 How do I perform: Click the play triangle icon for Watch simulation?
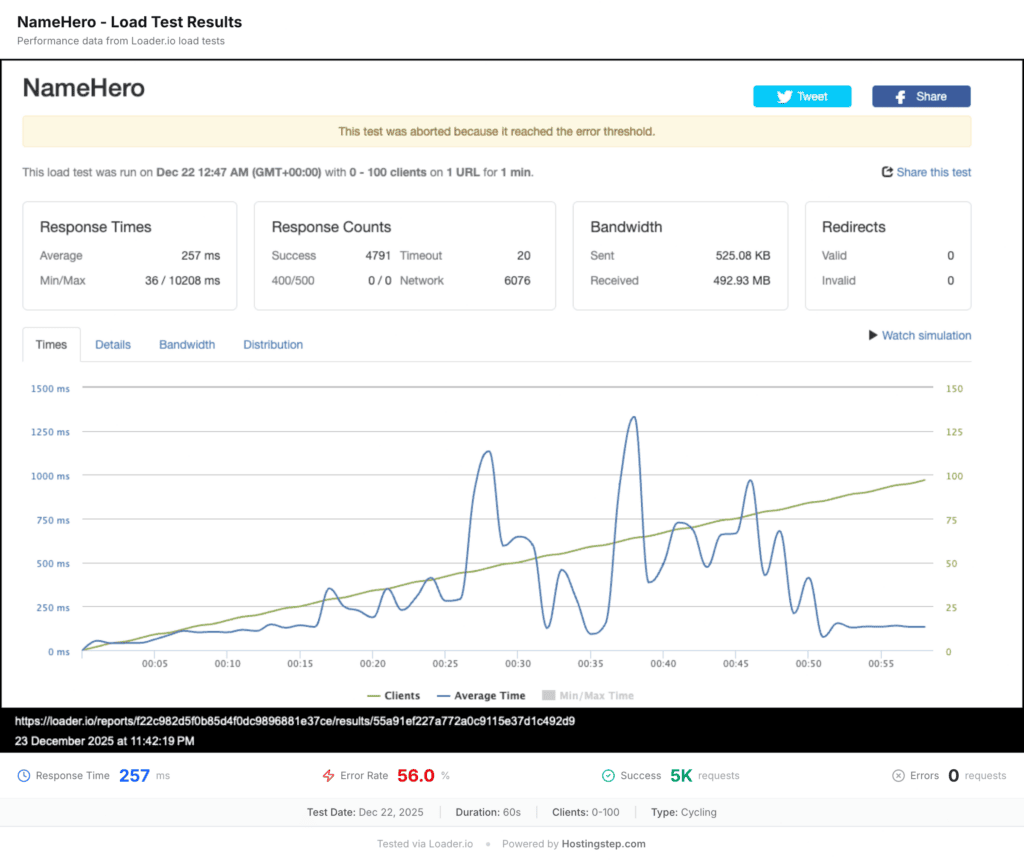pyautogui.click(x=872, y=335)
